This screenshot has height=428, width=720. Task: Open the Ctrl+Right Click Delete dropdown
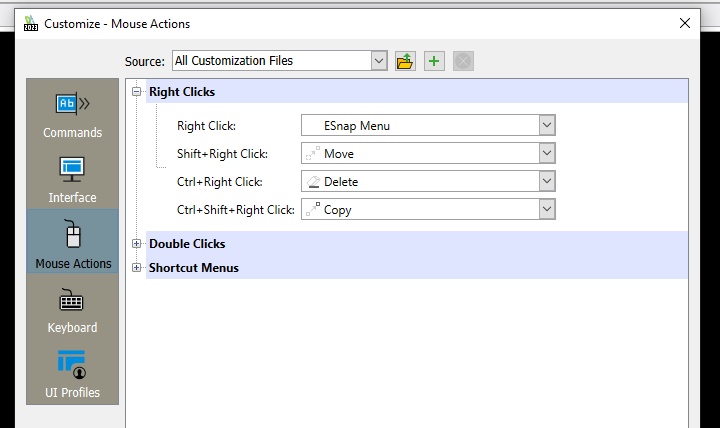pos(546,182)
